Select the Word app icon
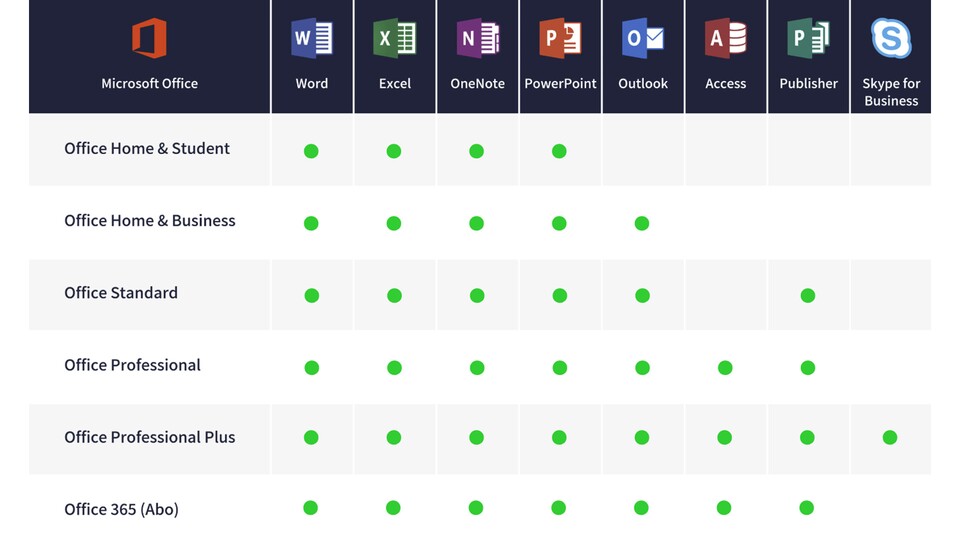Image resolution: width=960 pixels, height=540 pixels. pos(312,38)
